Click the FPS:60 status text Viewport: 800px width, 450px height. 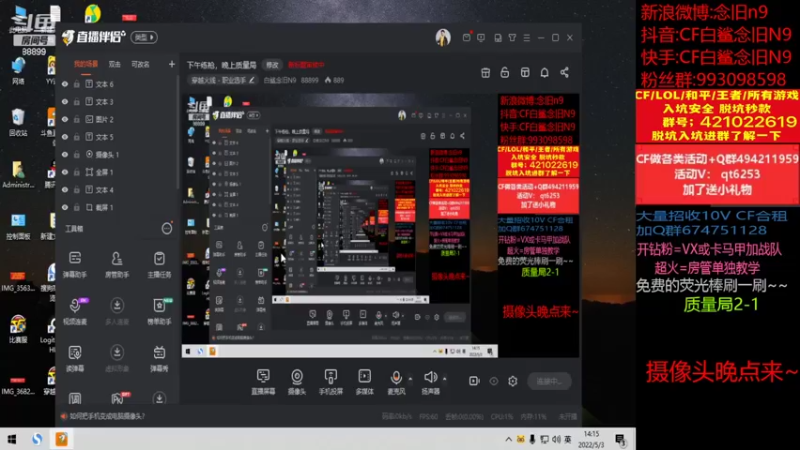click(x=428, y=416)
